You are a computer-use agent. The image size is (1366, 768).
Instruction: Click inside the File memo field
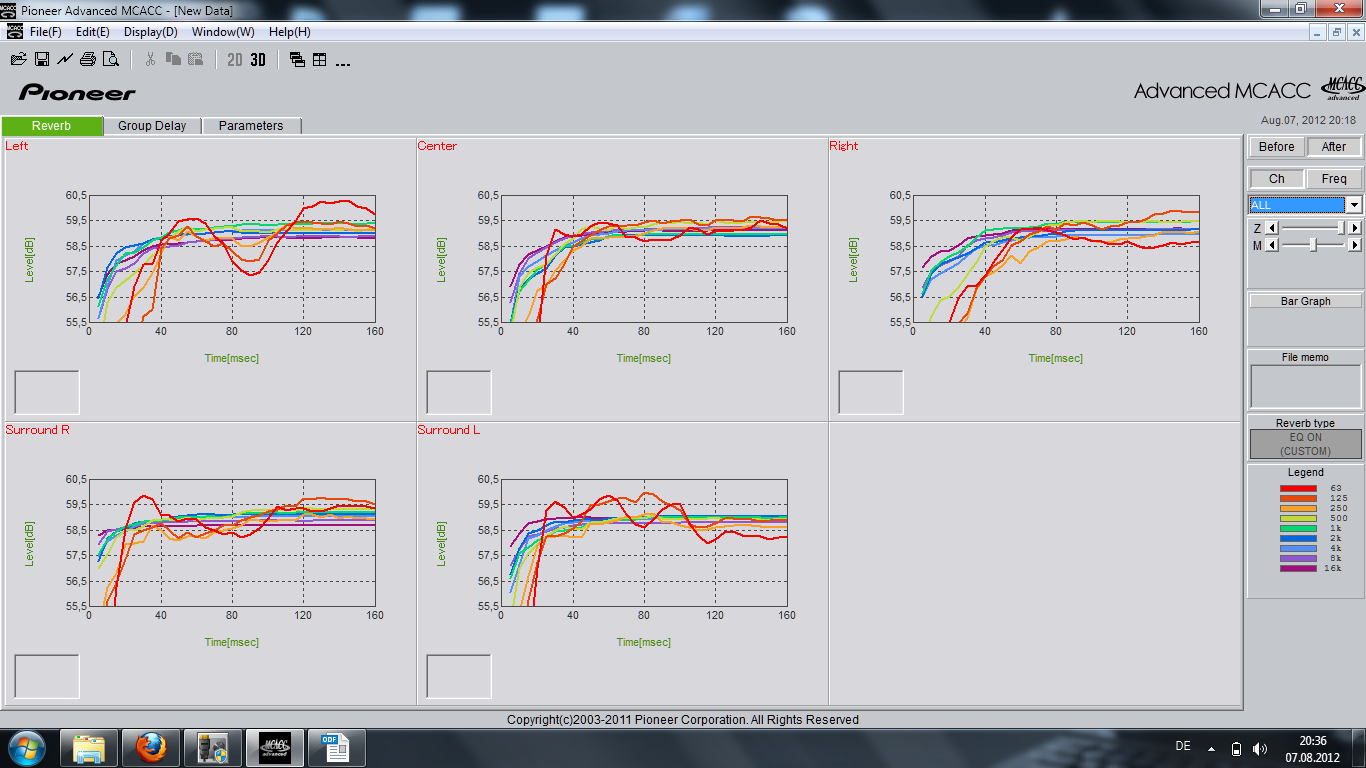(x=1305, y=386)
